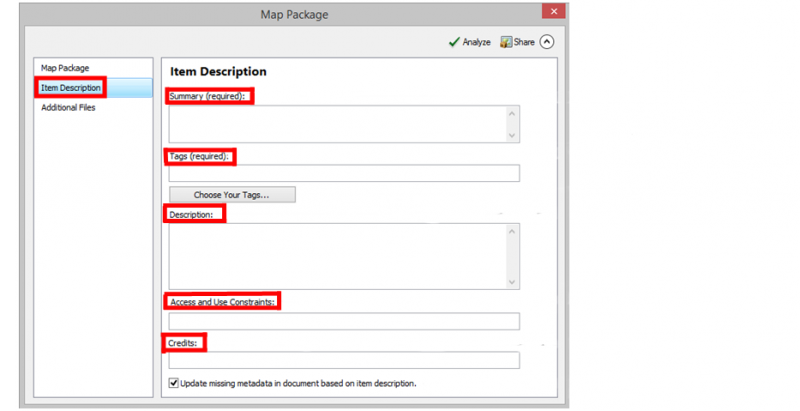Switch to the Additional Files page
Screen dimensions: 800x411
pyautogui.click(x=68, y=108)
